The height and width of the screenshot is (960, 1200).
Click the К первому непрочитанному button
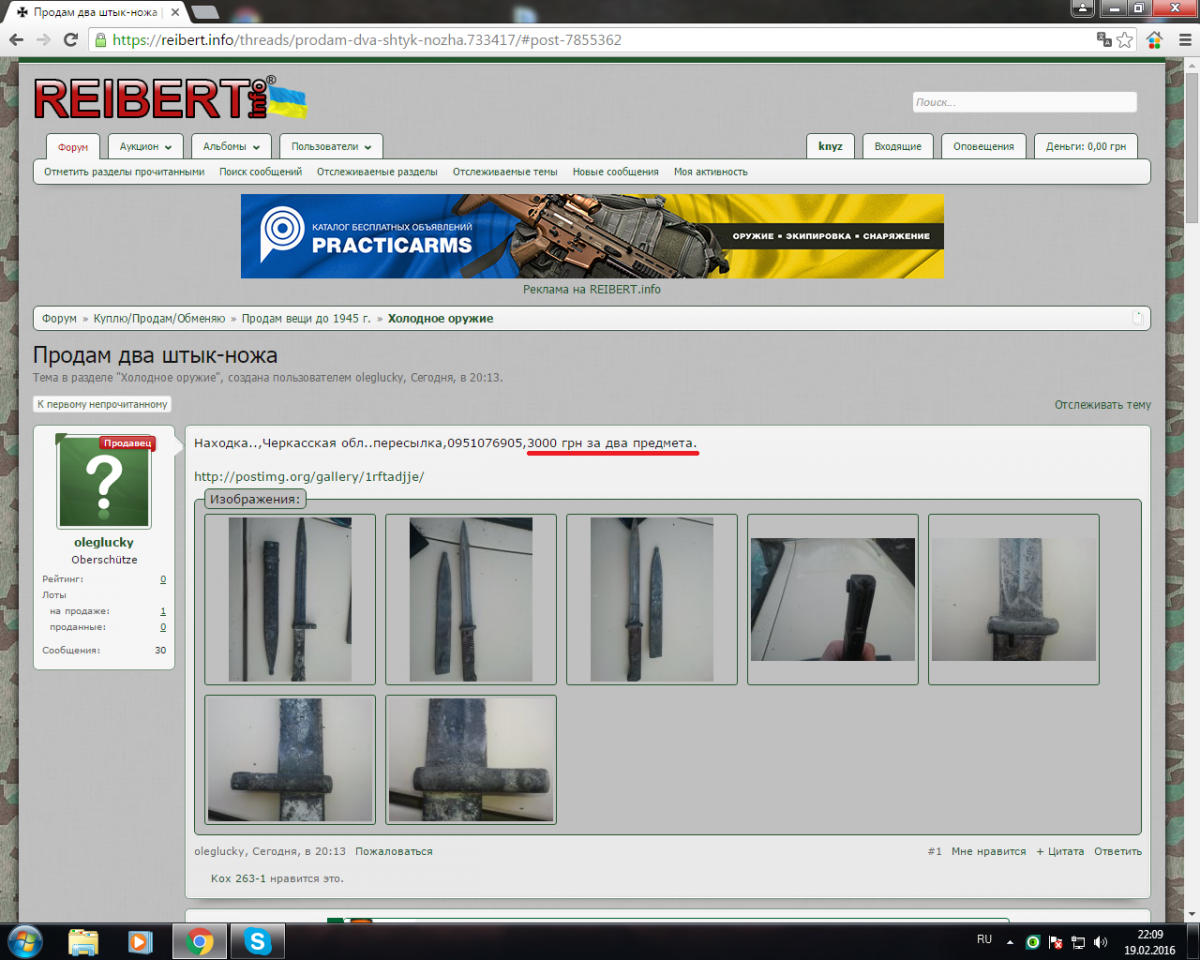click(102, 405)
